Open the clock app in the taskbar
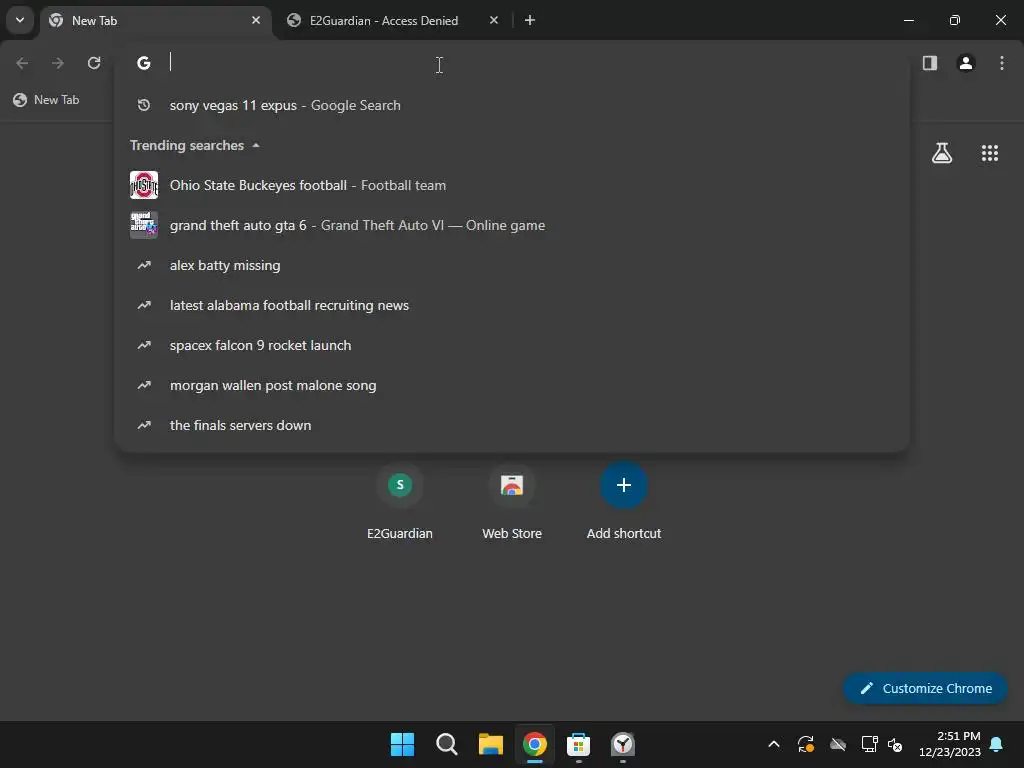The width and height of the screenshot is (1024, 768). [622, 744]
